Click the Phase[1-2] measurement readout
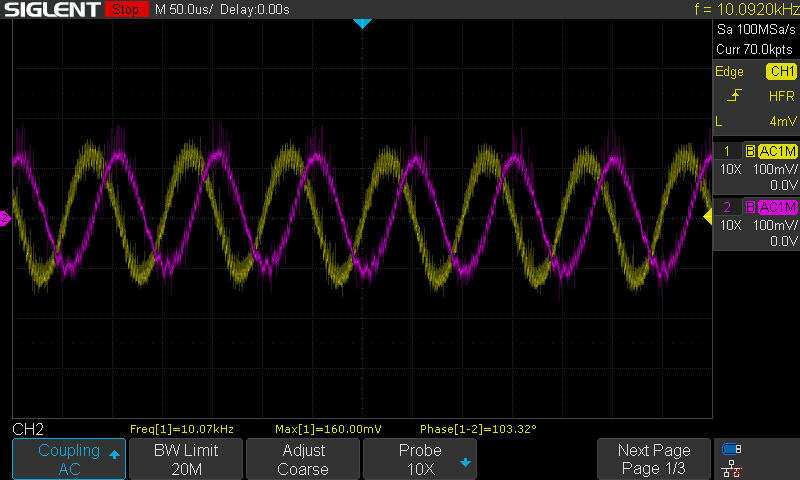 (479, 429)
